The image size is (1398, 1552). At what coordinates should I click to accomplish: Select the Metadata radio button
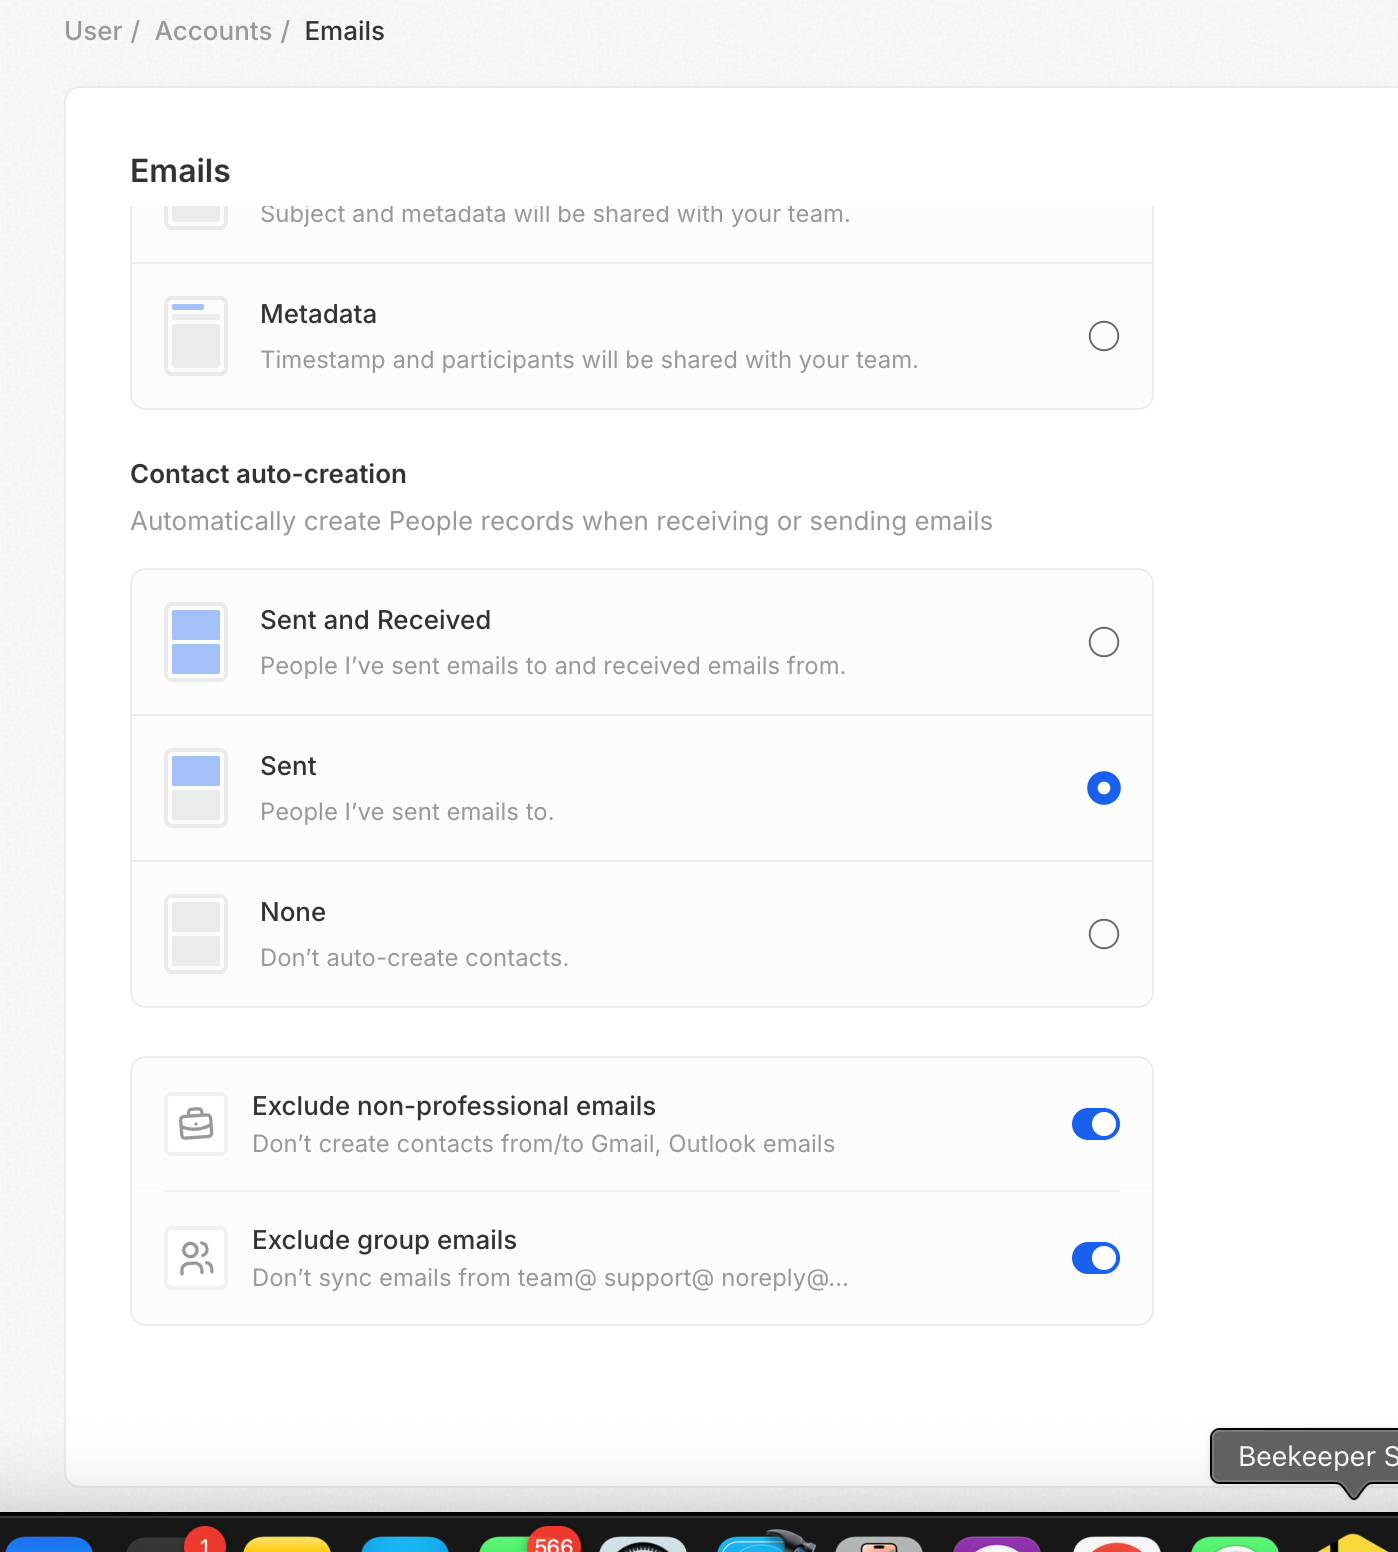point(1103,336)
